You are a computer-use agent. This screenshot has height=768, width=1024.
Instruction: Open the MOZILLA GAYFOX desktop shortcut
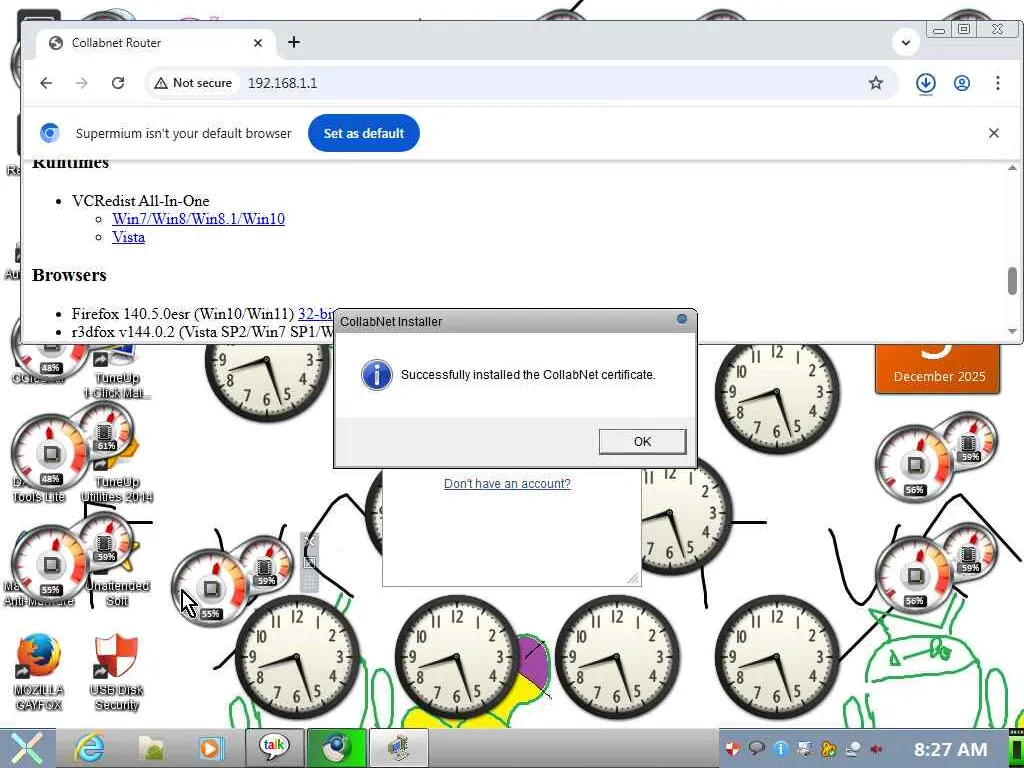coord(39,673)
